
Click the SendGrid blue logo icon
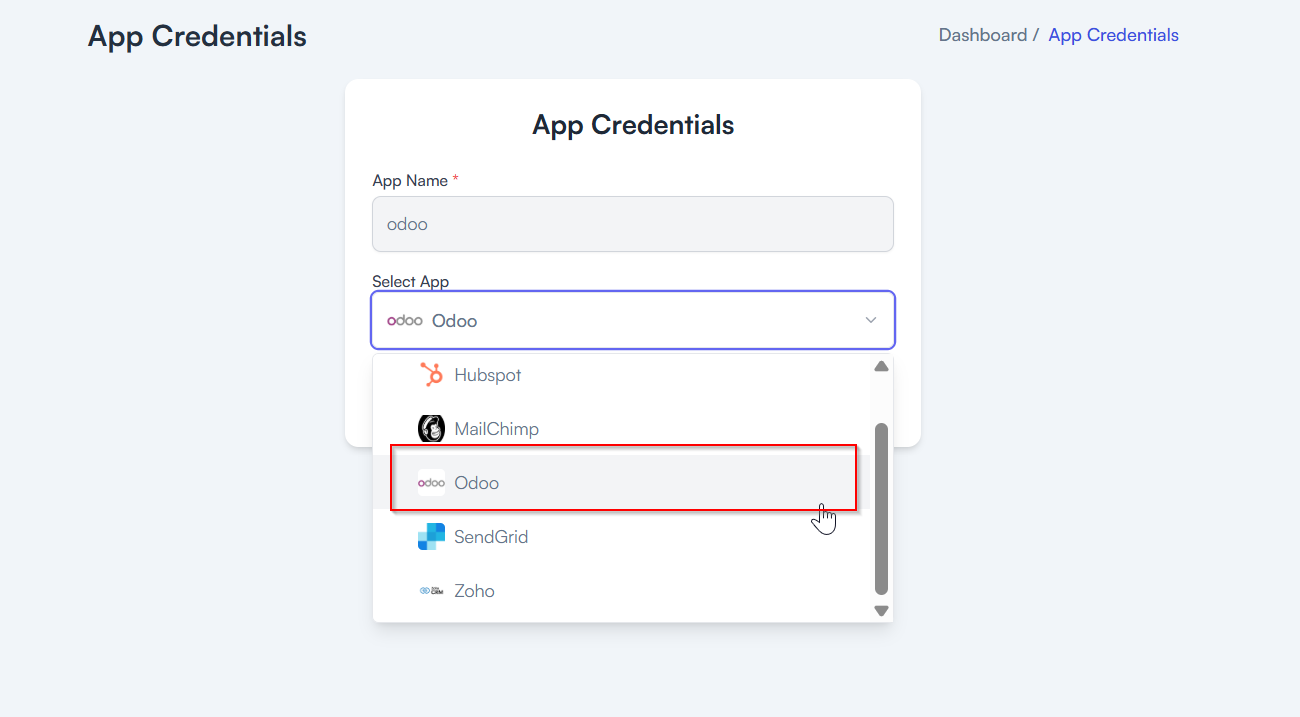(431, 537)
